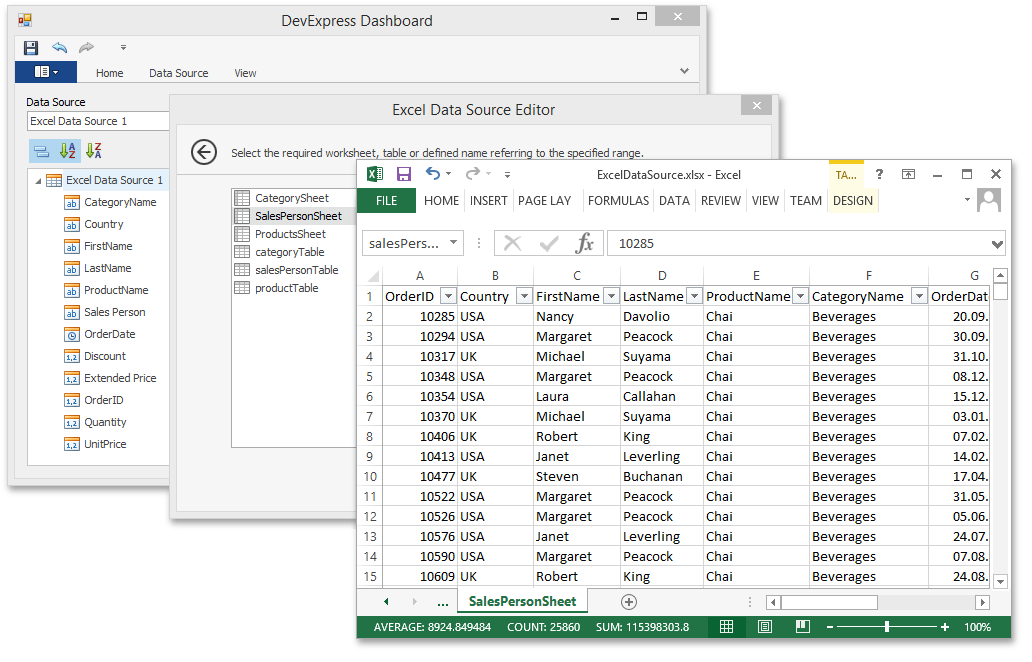Select Normal view icon in status bar

pos(727,627)
